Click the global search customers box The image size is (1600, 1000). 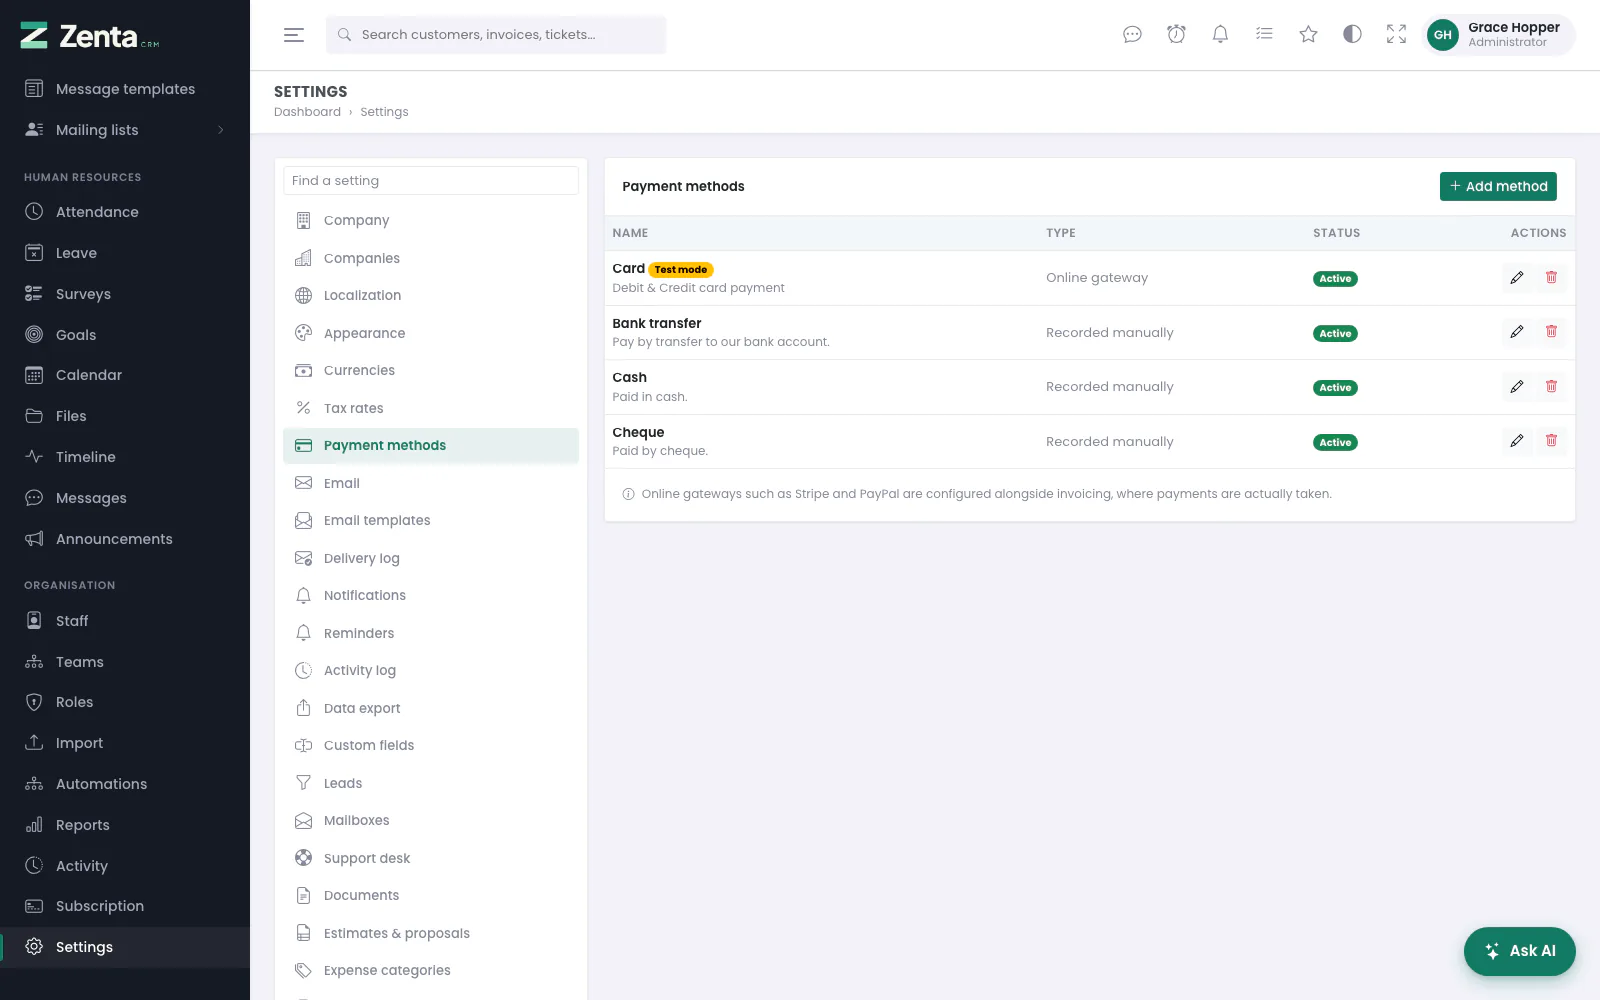(496, 35)
